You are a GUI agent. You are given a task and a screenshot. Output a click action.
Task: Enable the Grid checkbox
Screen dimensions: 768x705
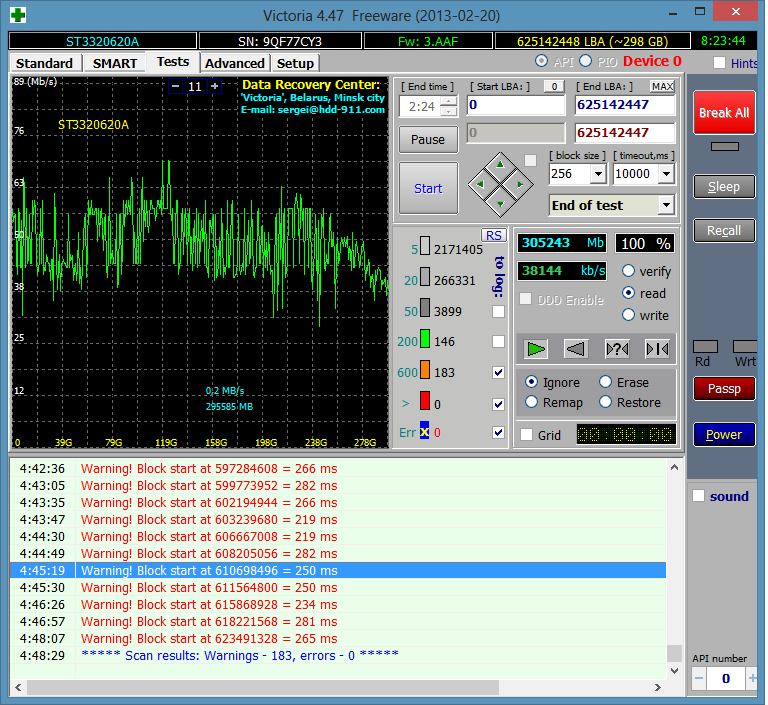click(x=527, y=435)
